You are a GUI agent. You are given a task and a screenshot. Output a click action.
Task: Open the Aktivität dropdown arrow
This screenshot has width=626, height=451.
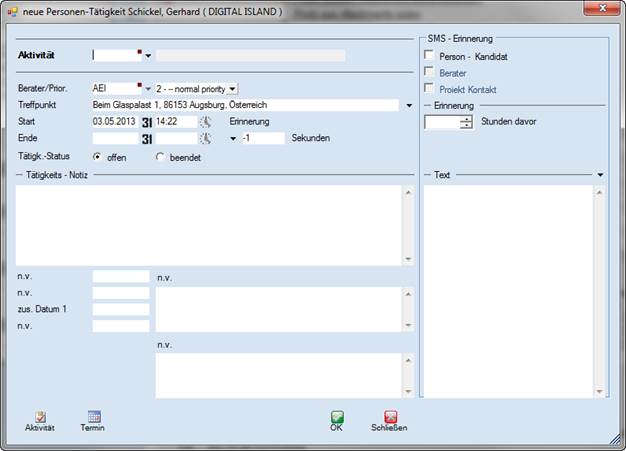coord(148,56)
